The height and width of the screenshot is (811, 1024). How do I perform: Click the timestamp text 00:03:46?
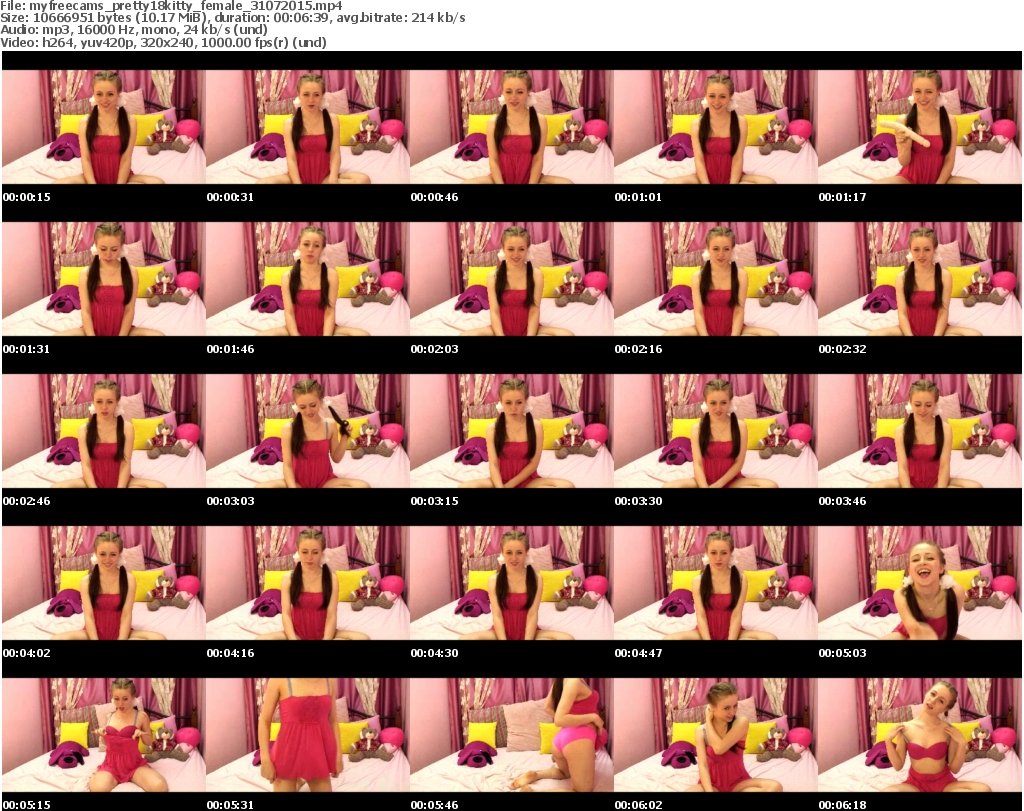(x=842, y=501)
